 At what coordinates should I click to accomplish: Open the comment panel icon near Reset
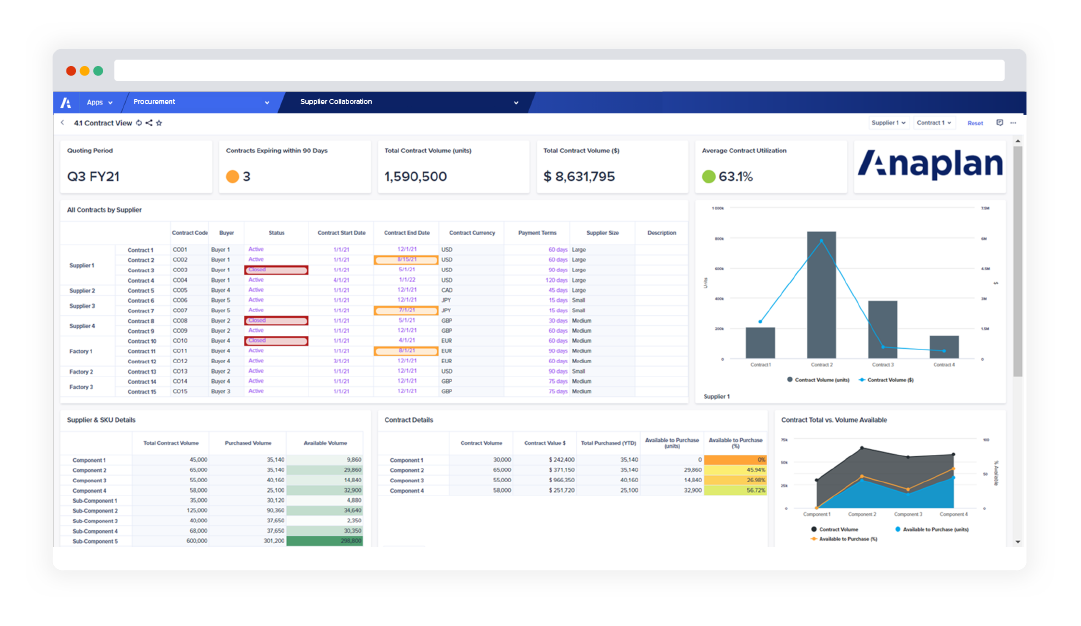pos(1000,122)
